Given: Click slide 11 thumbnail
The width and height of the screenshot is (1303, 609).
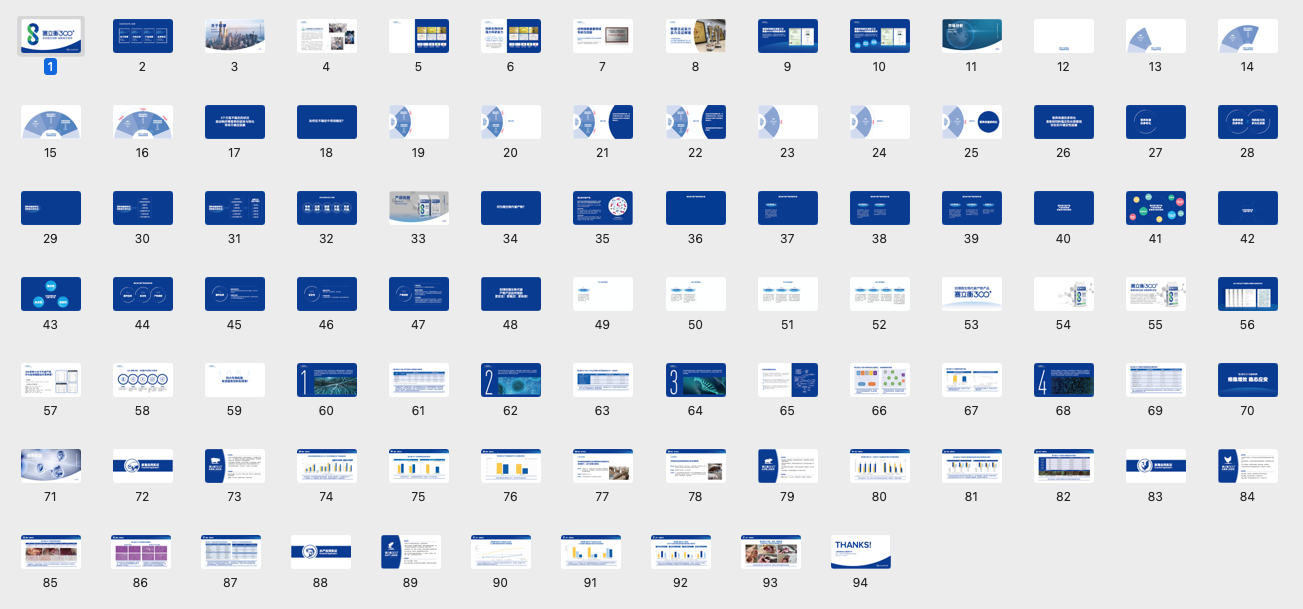Looking at the screenshot, I should (x=971, y=36).
